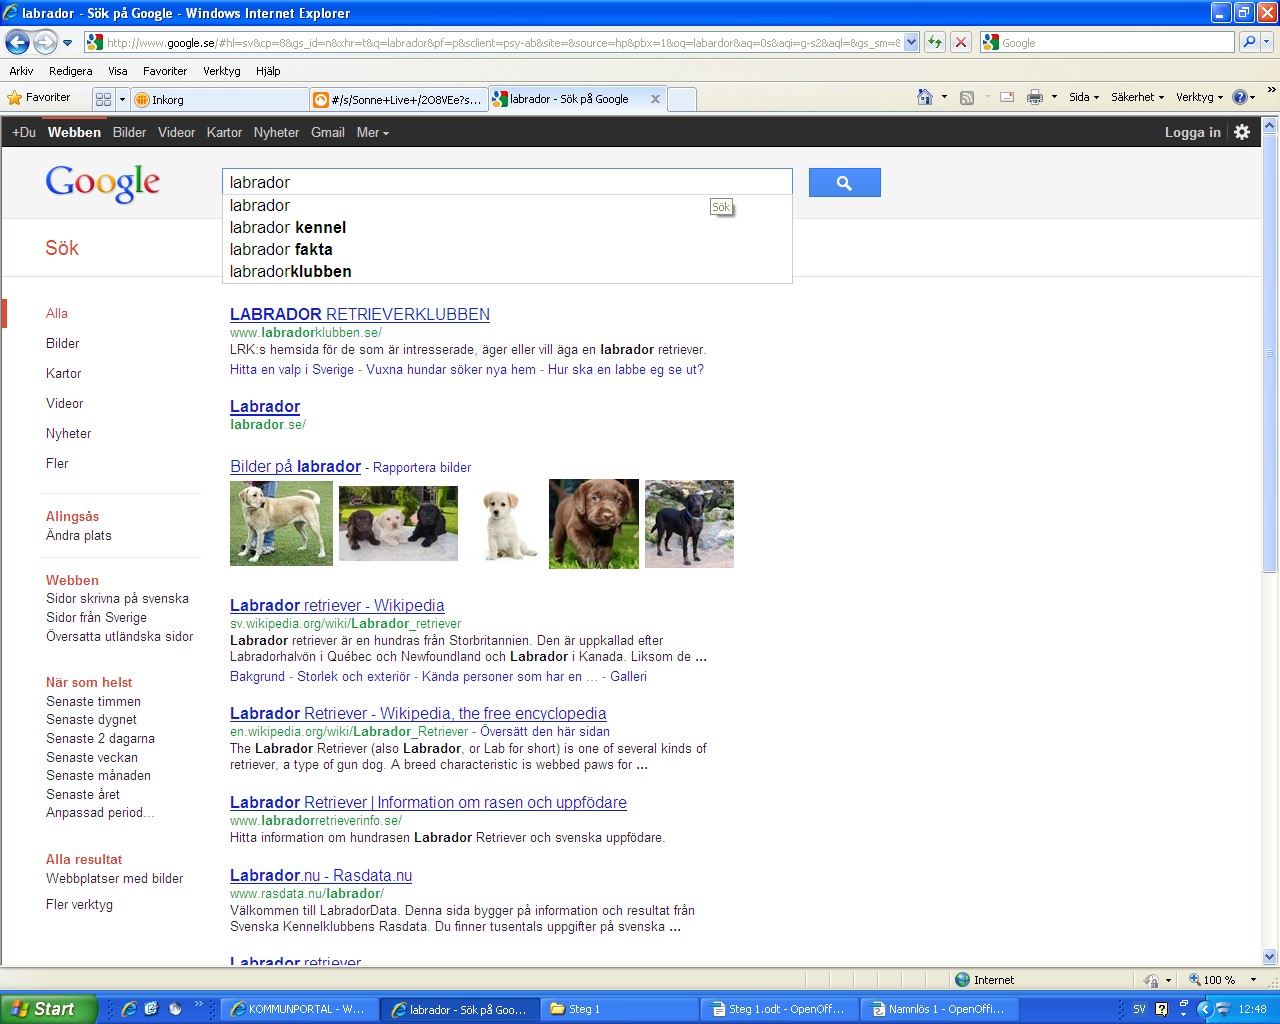Open the Mer dropdown in Google bar
Viewport: 1280px width, 1024px height.
click(372, 132)
